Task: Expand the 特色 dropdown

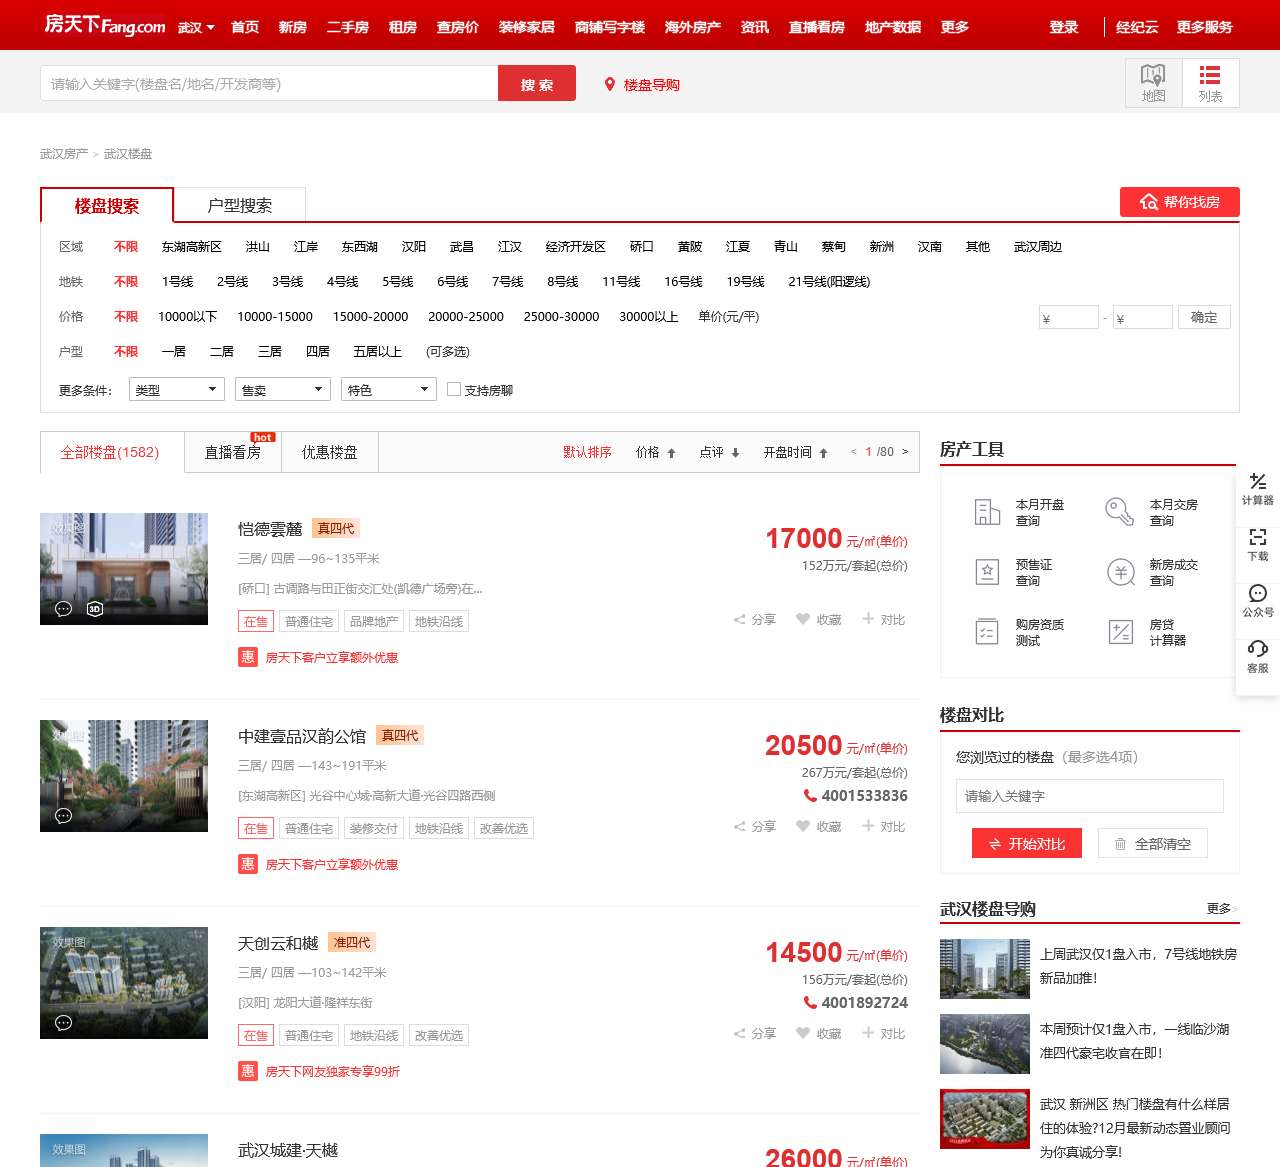Action: [x=389, y=389]
